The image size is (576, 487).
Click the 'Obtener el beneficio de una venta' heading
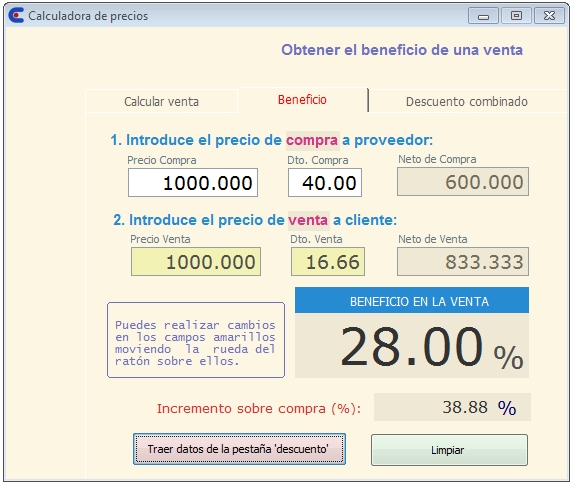(x=402, y=50)
